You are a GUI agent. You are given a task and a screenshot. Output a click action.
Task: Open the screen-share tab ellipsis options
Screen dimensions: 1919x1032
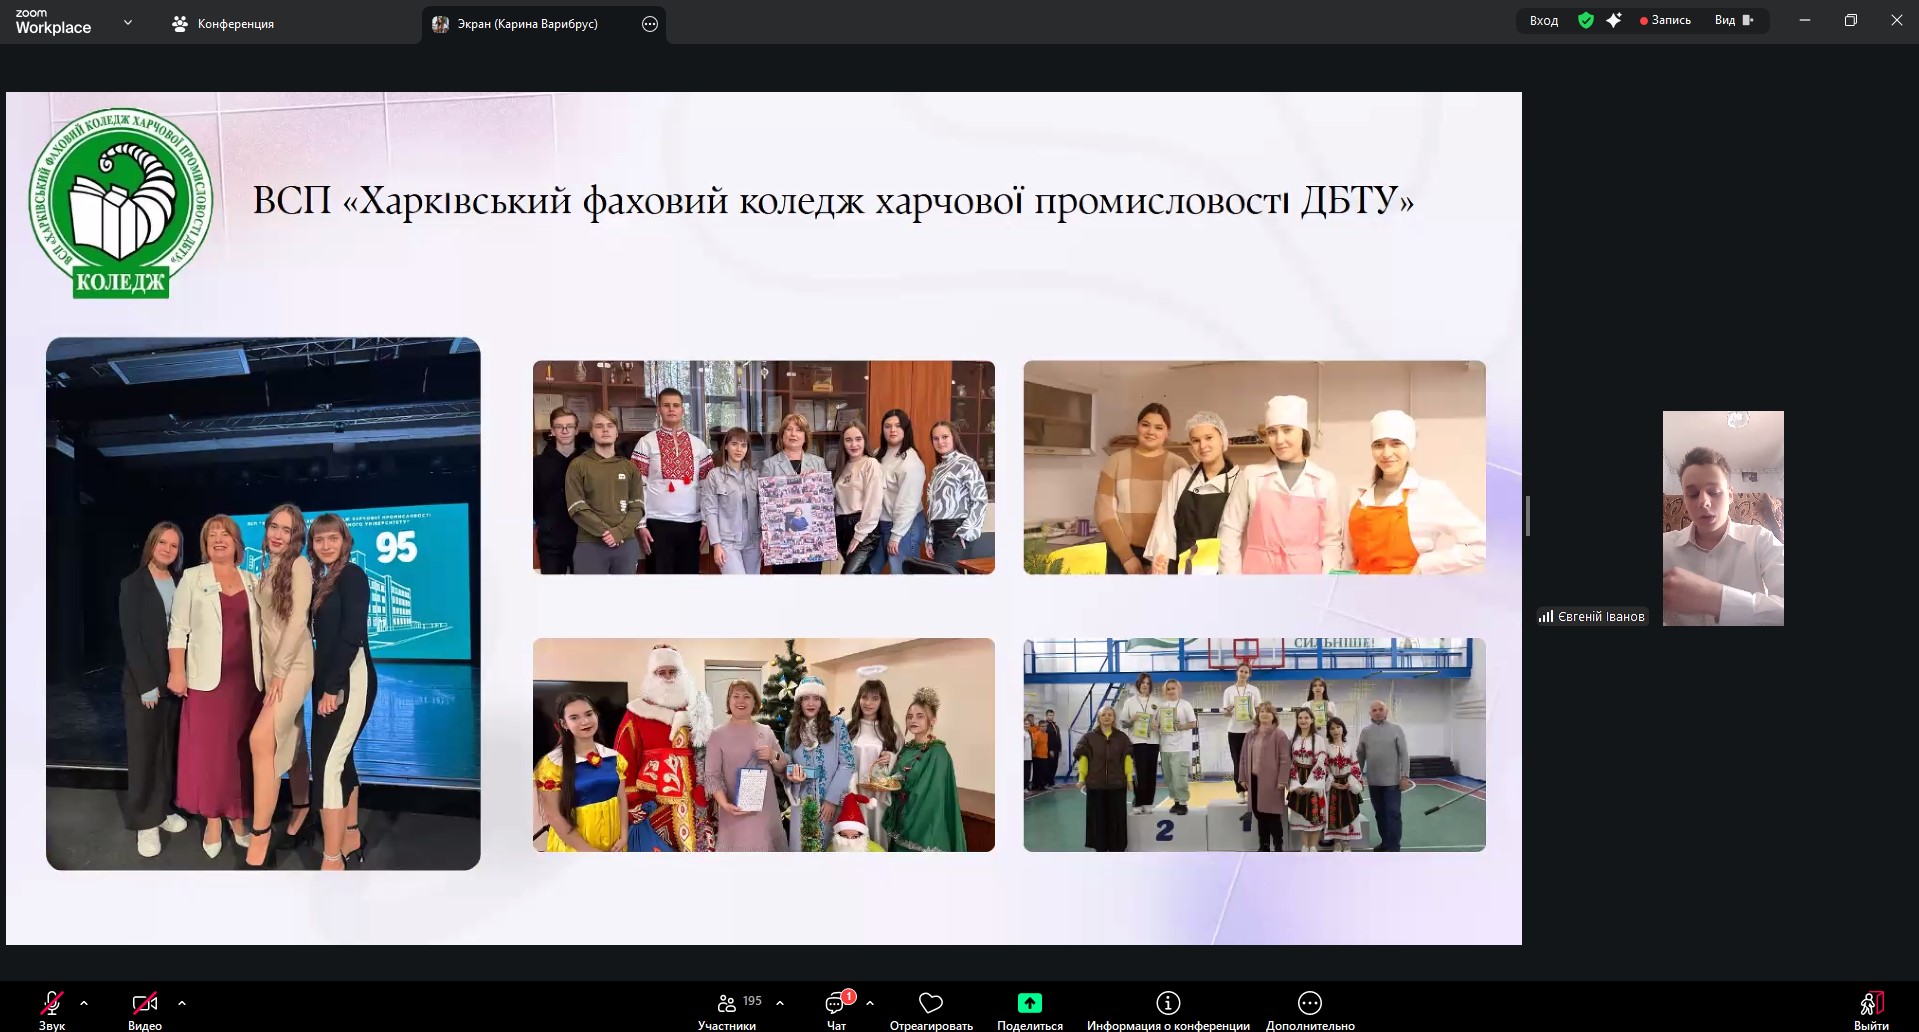(x=650, y=24)
